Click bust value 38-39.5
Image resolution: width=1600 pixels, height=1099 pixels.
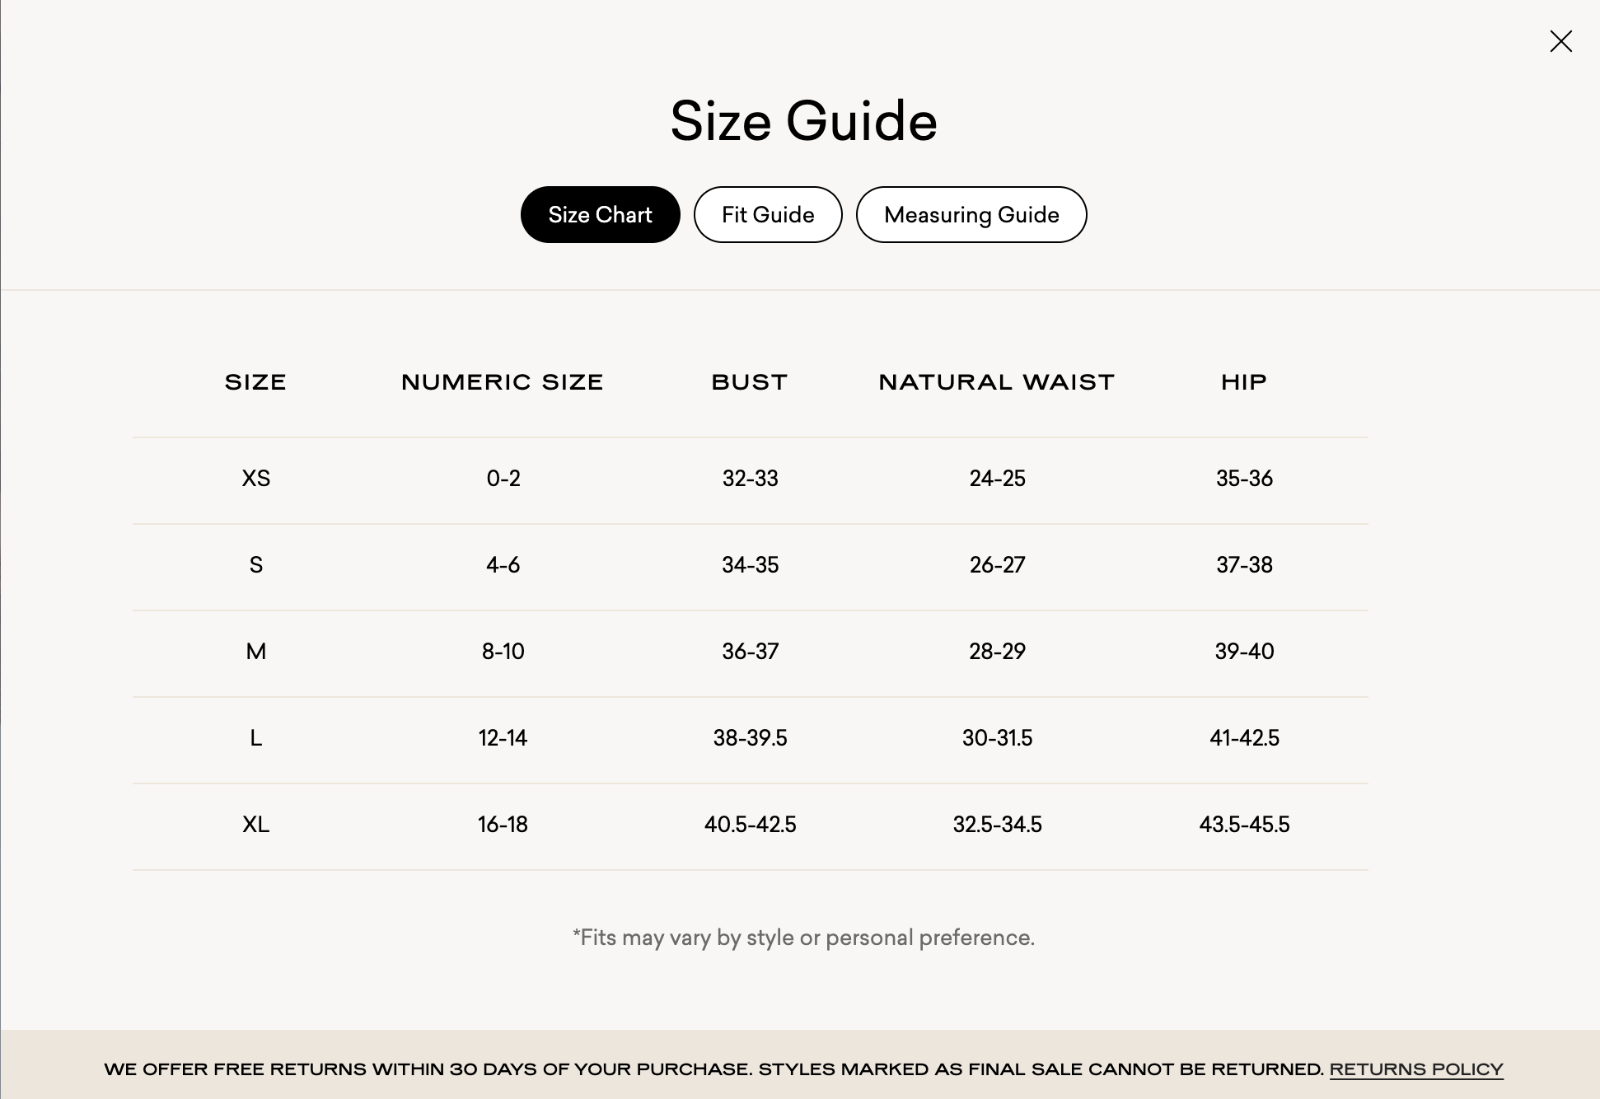click(750, 738)
